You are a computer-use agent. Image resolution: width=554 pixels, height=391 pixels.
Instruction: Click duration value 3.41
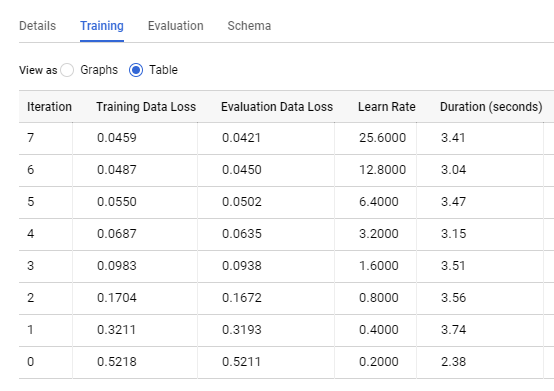(x=453, y=137)
